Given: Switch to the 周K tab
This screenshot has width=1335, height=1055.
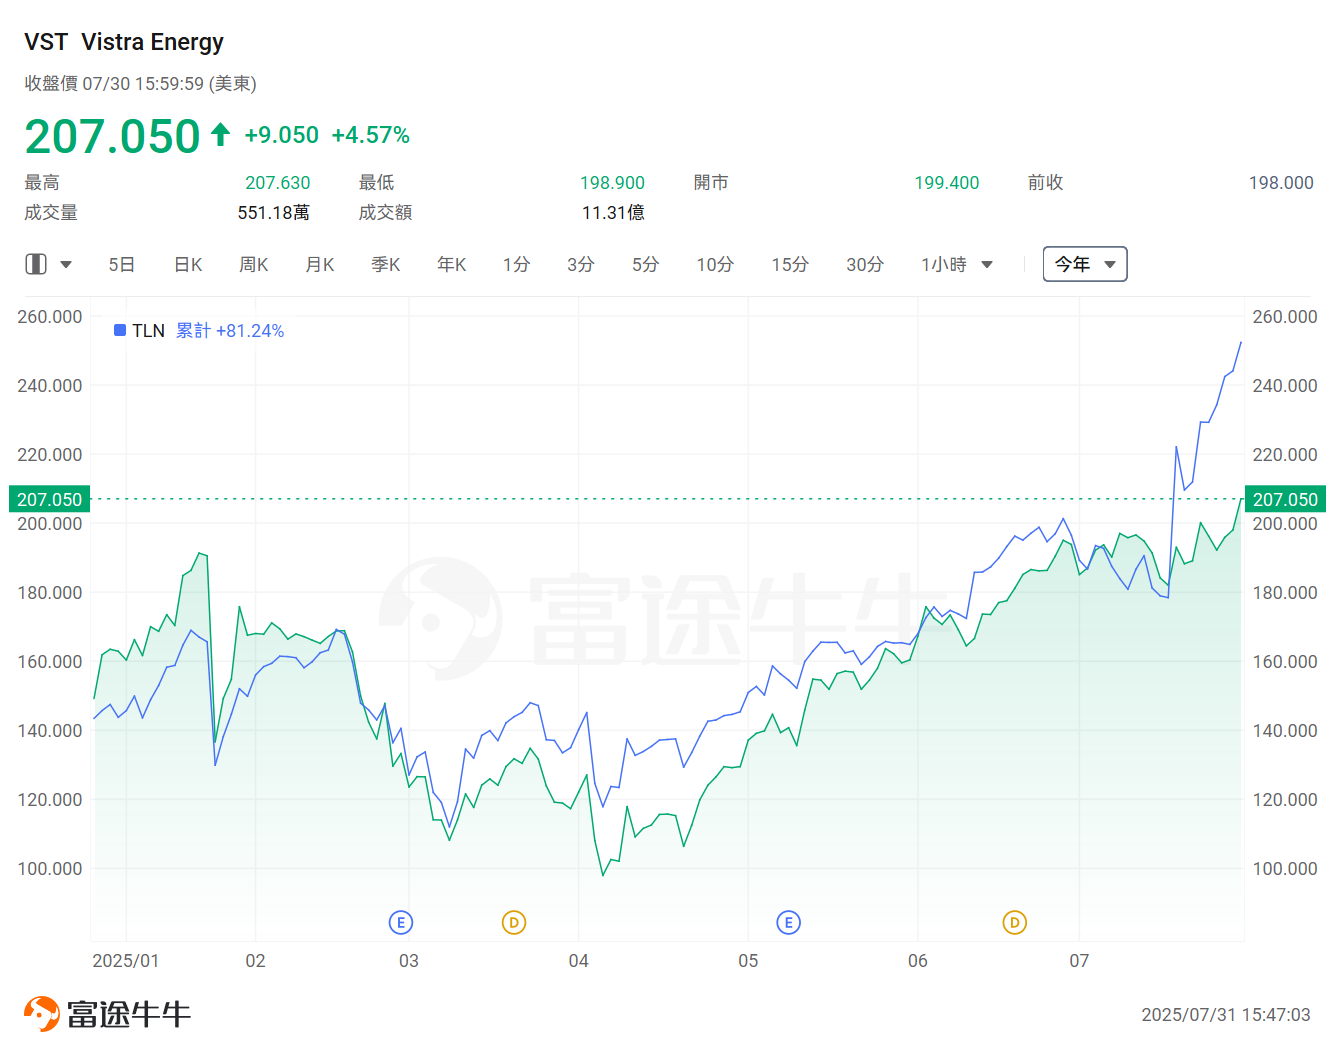Looking at the screenshot, I should pos(254,264).
